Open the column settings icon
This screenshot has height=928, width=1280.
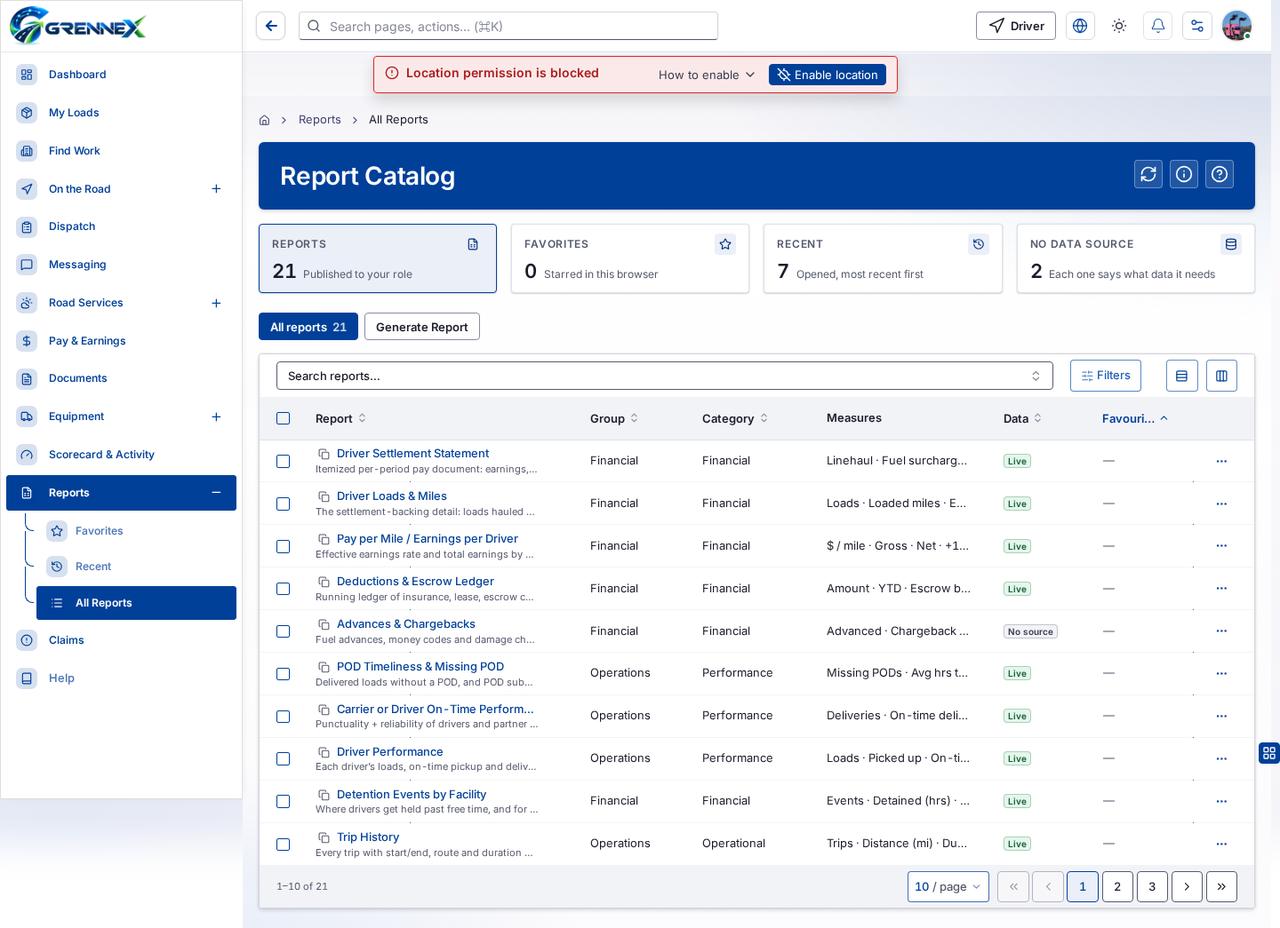point(1221,375)
